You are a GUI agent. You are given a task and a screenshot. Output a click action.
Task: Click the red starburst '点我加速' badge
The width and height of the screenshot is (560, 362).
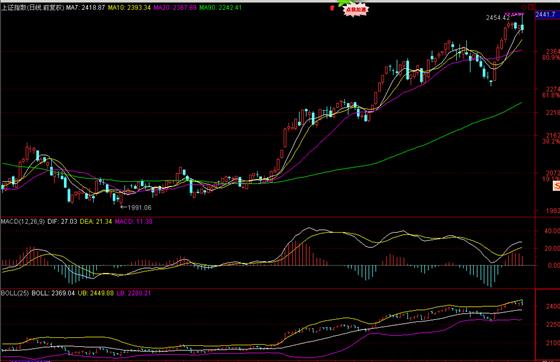point(355,10)
